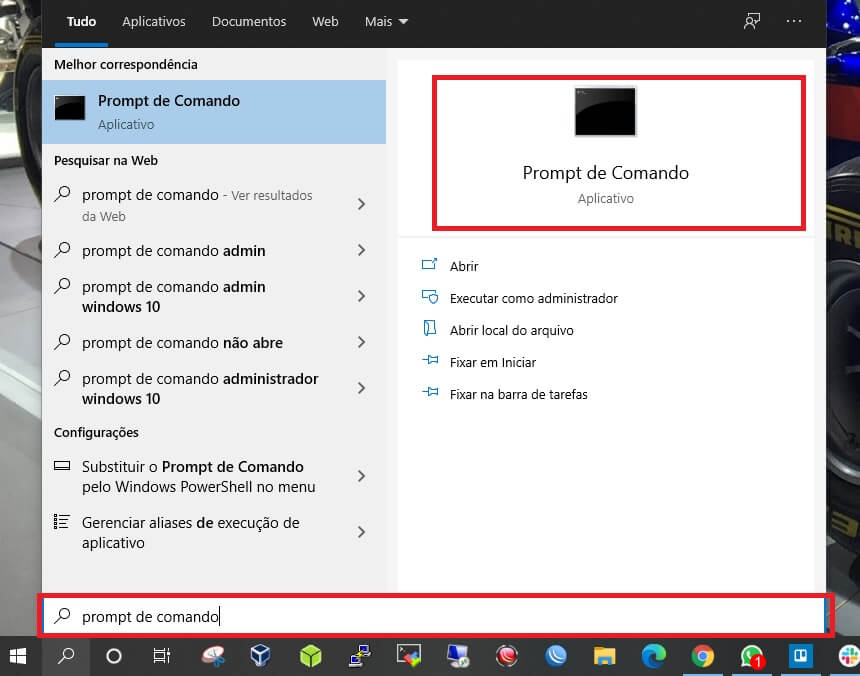Choose Abrir local do arquivo
Screen dimensions: 860x676
[512, 331]
